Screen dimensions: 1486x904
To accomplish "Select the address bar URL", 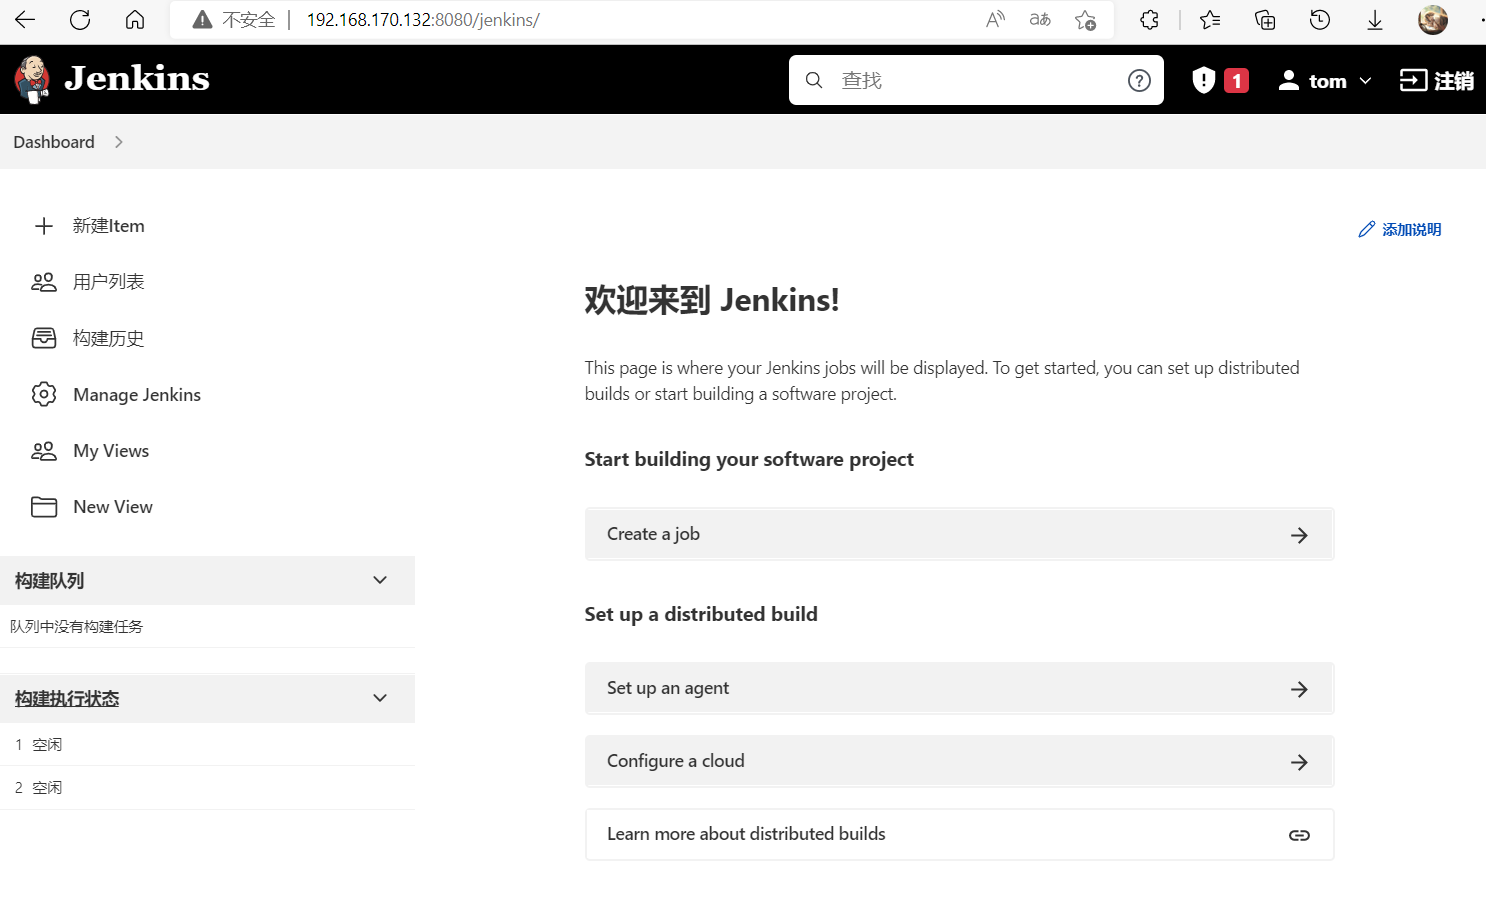I will click(x=423, y=20).
